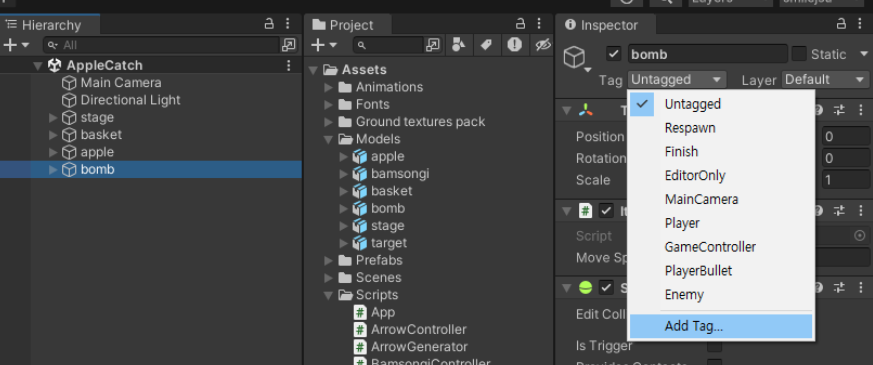Click the bomb model prefab icon
The image size is (873, 365).
[x=360, y=209]
